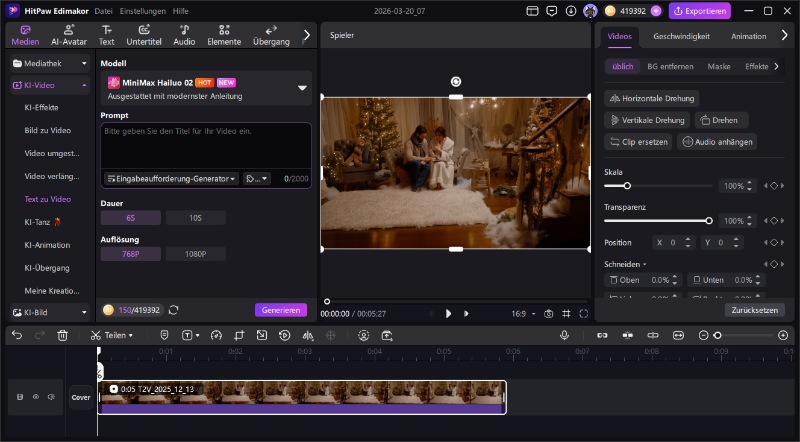The height and width of the screenshot is (442, 800).
Task: Toggle track visibility eye icon
Action: [36, 397]
